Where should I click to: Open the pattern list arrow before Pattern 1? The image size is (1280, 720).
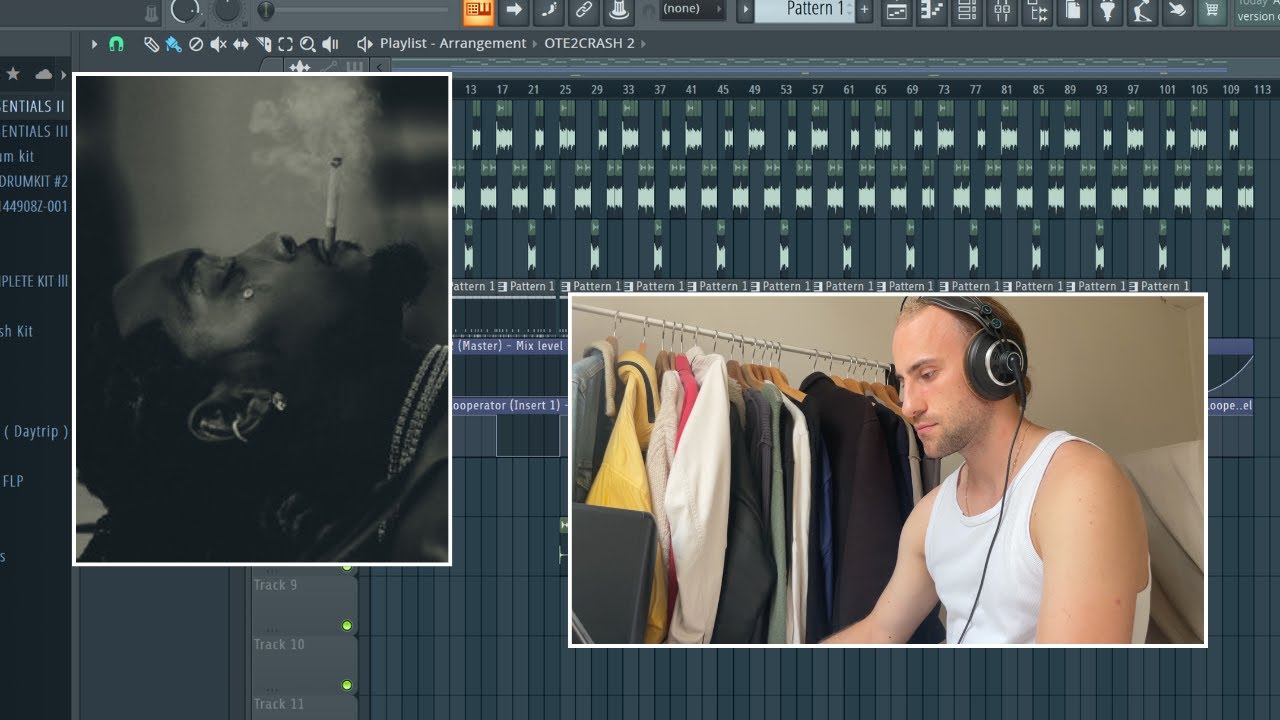pos(745,10)
